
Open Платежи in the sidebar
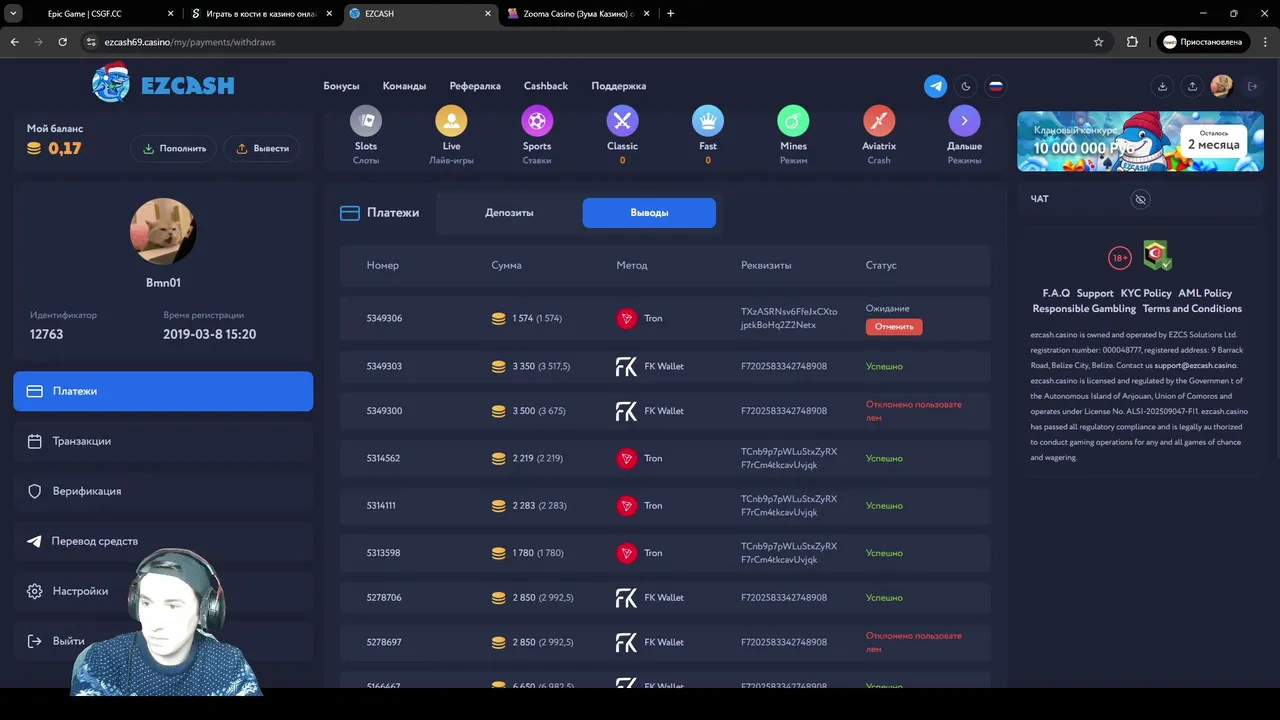tap(163, 391)
